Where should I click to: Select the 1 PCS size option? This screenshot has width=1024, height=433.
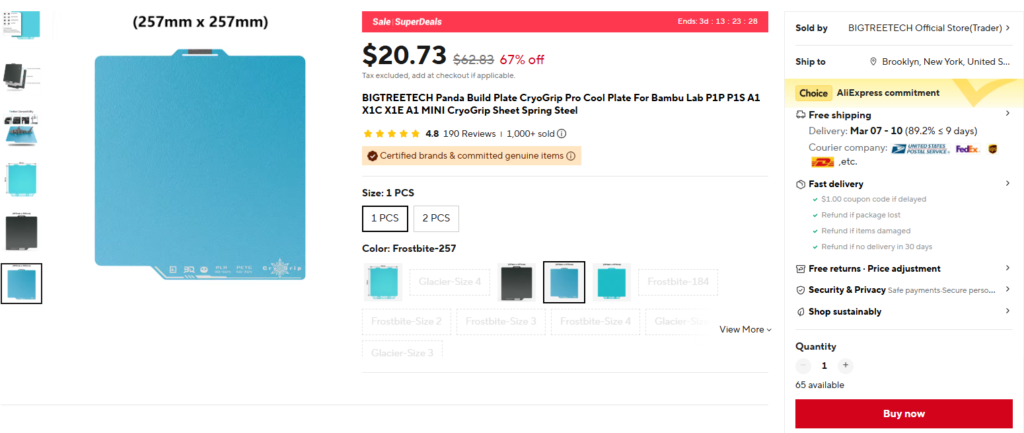coord(385,219)
